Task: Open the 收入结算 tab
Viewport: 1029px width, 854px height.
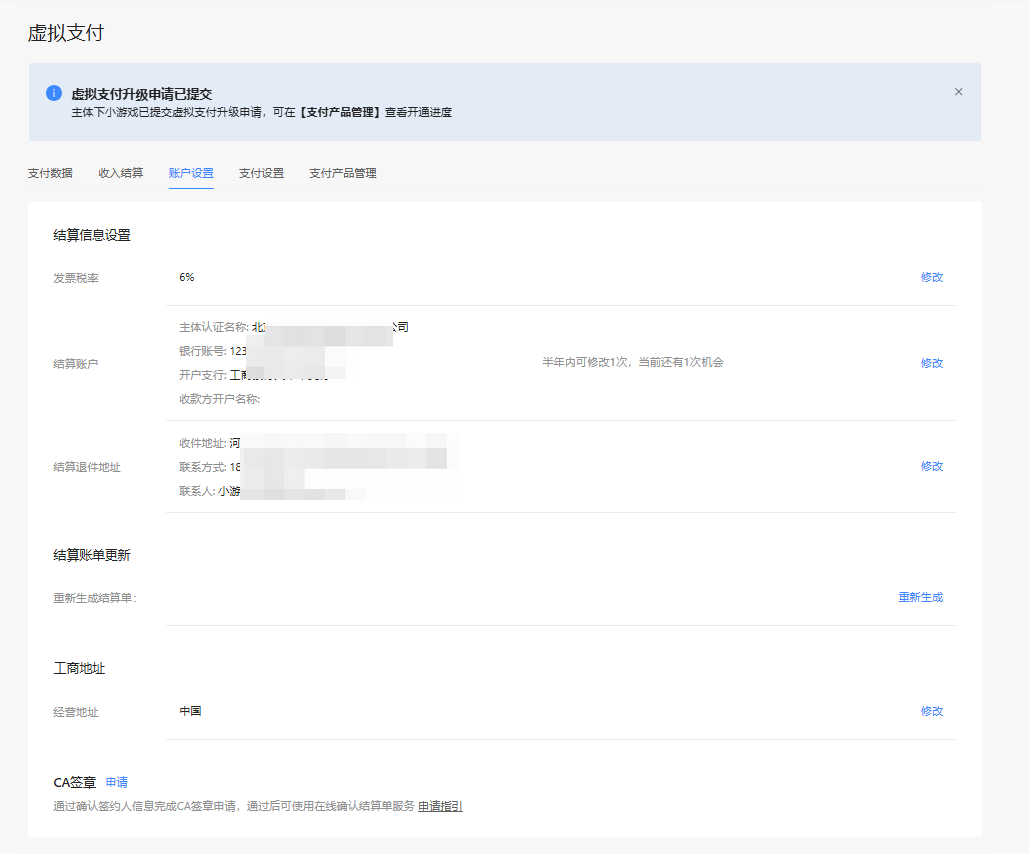Action: pos(121,173)
